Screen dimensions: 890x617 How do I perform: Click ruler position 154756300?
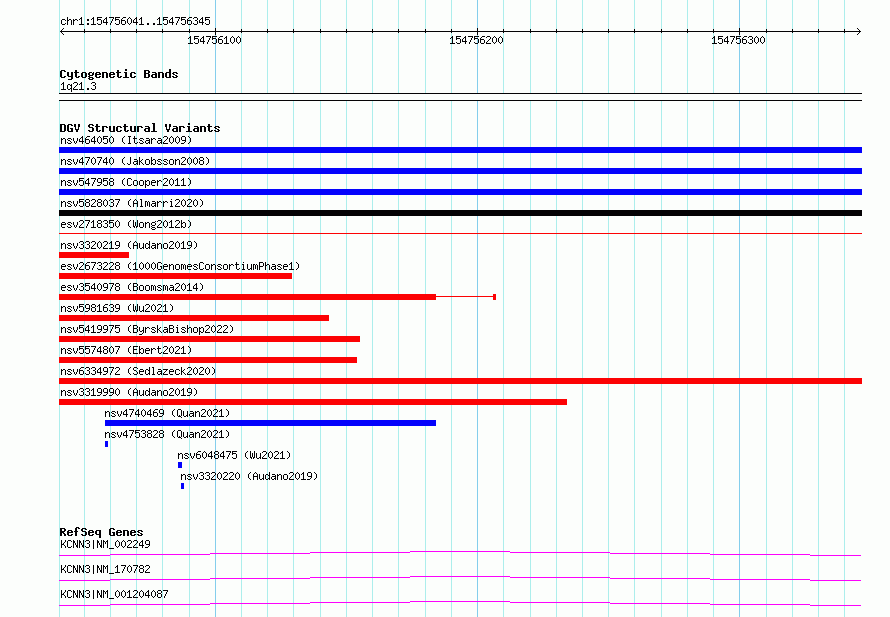tap(738, 40)
